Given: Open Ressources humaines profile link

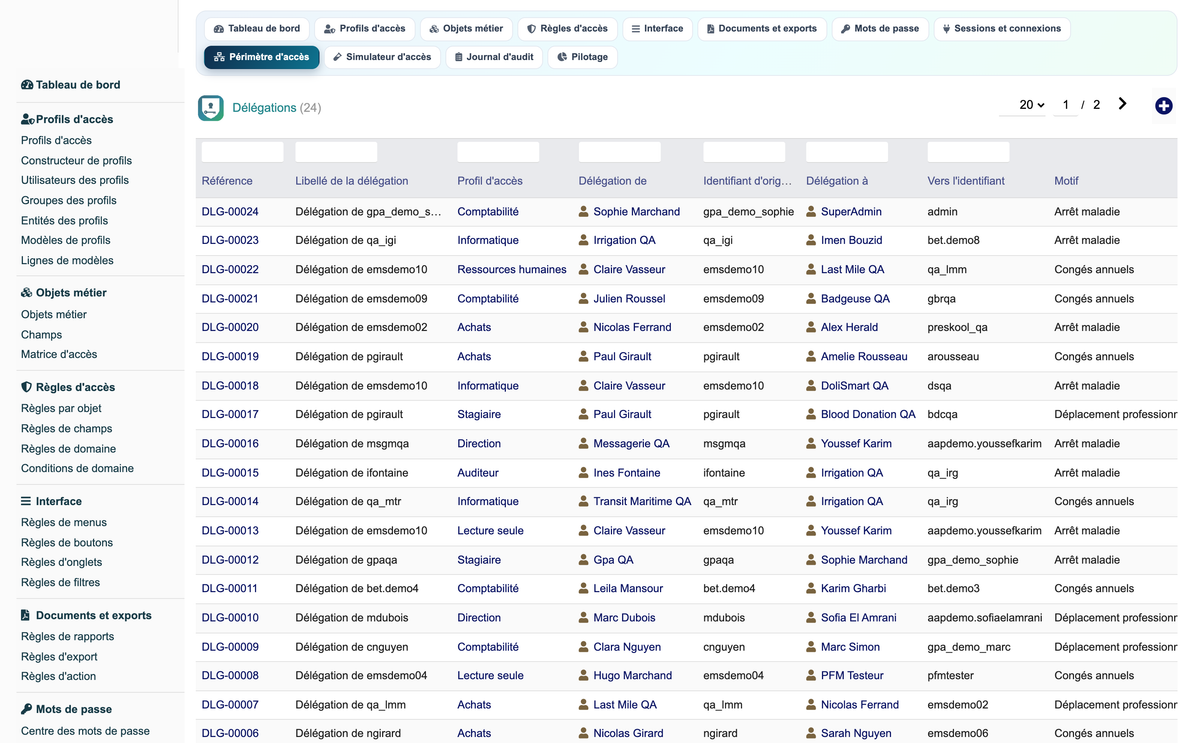Looking at the screenshot, I should point(512,270).
